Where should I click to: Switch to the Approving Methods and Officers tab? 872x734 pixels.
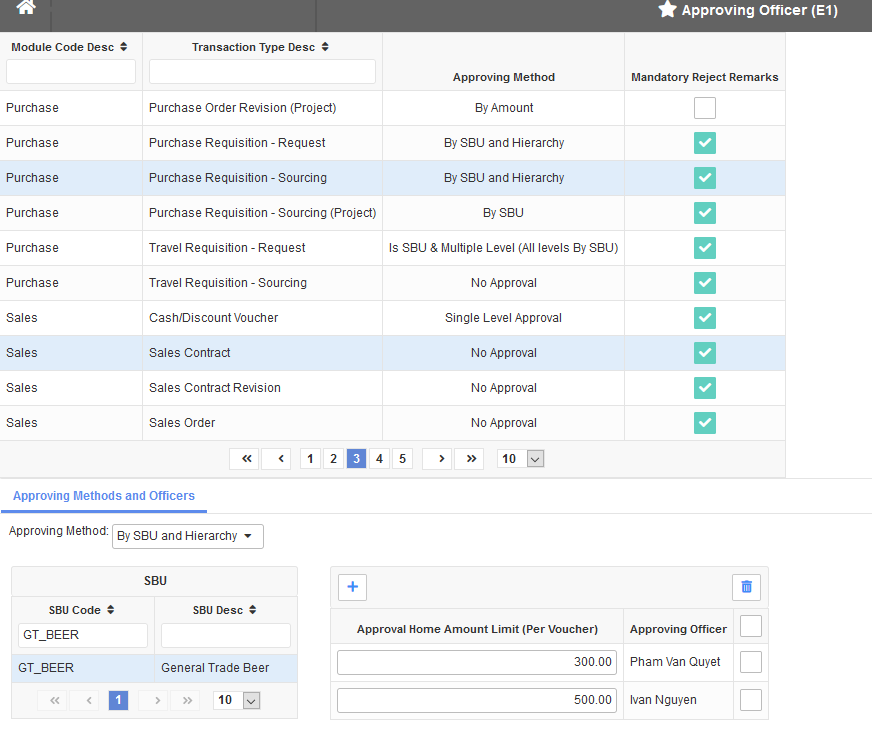(103, 495)
